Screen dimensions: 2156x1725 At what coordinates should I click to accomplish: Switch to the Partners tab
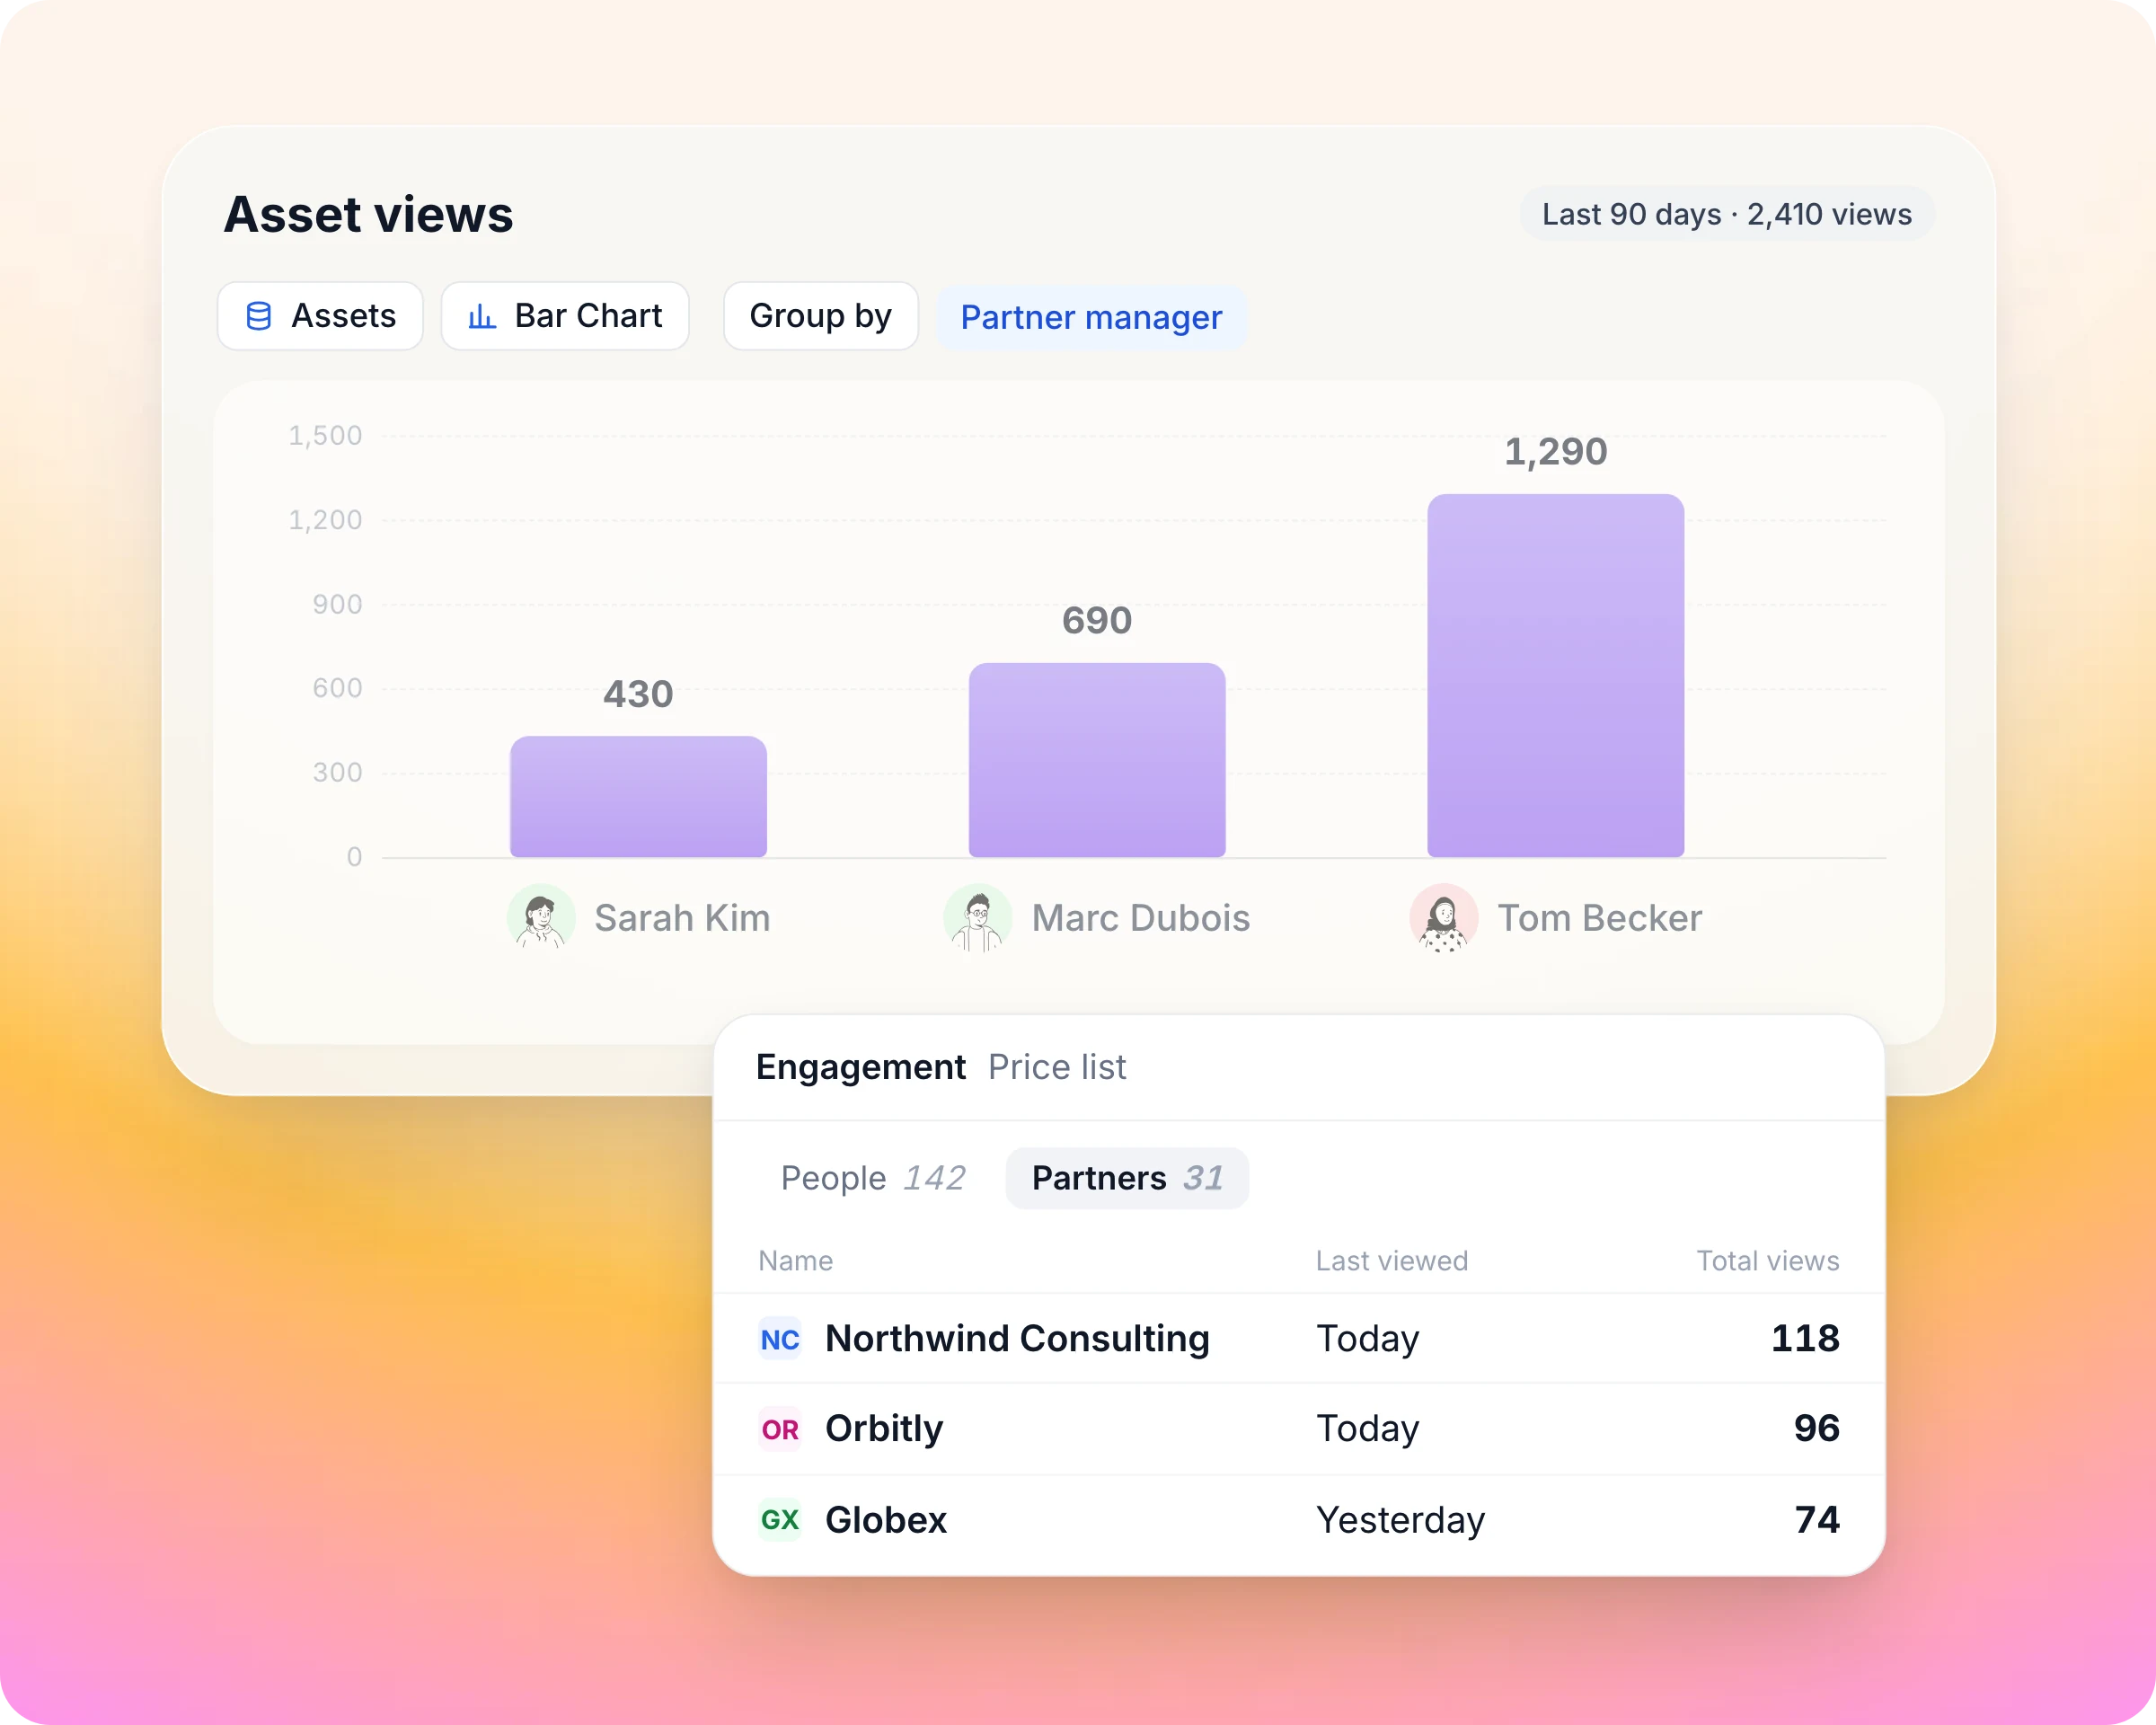click(x=1127, y=1178)
